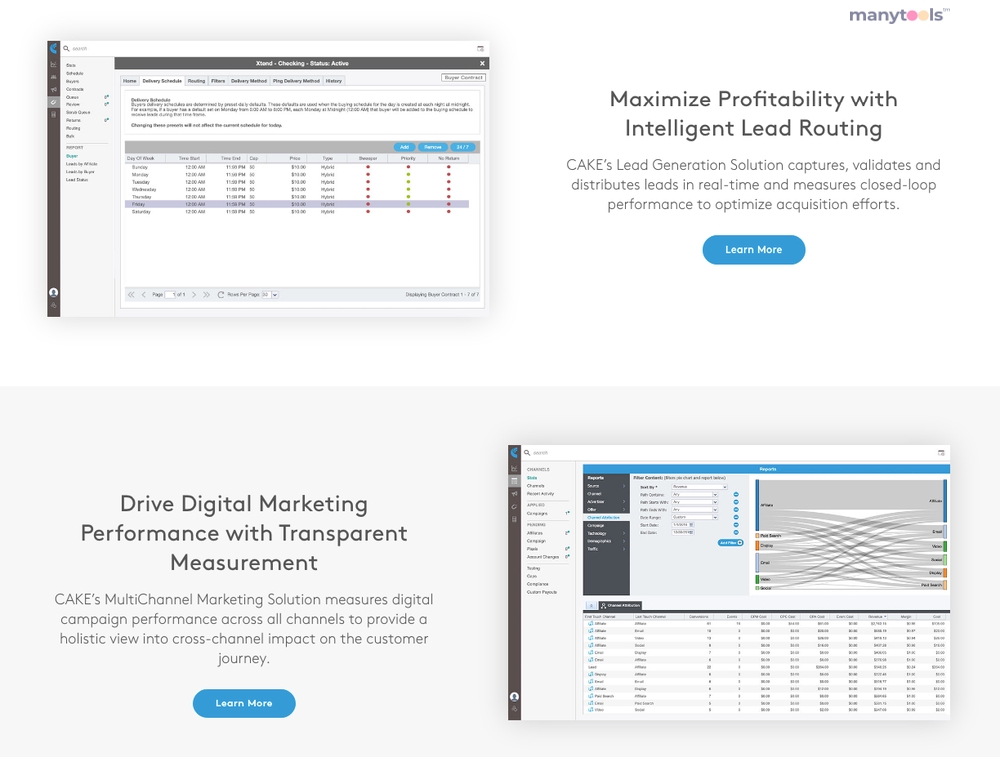Open the calendar icon atop the Xtend screenshot
Image resolution: width=1000 pixels, height=757 pixels.
pyautogui.click(x=480, y=48)
